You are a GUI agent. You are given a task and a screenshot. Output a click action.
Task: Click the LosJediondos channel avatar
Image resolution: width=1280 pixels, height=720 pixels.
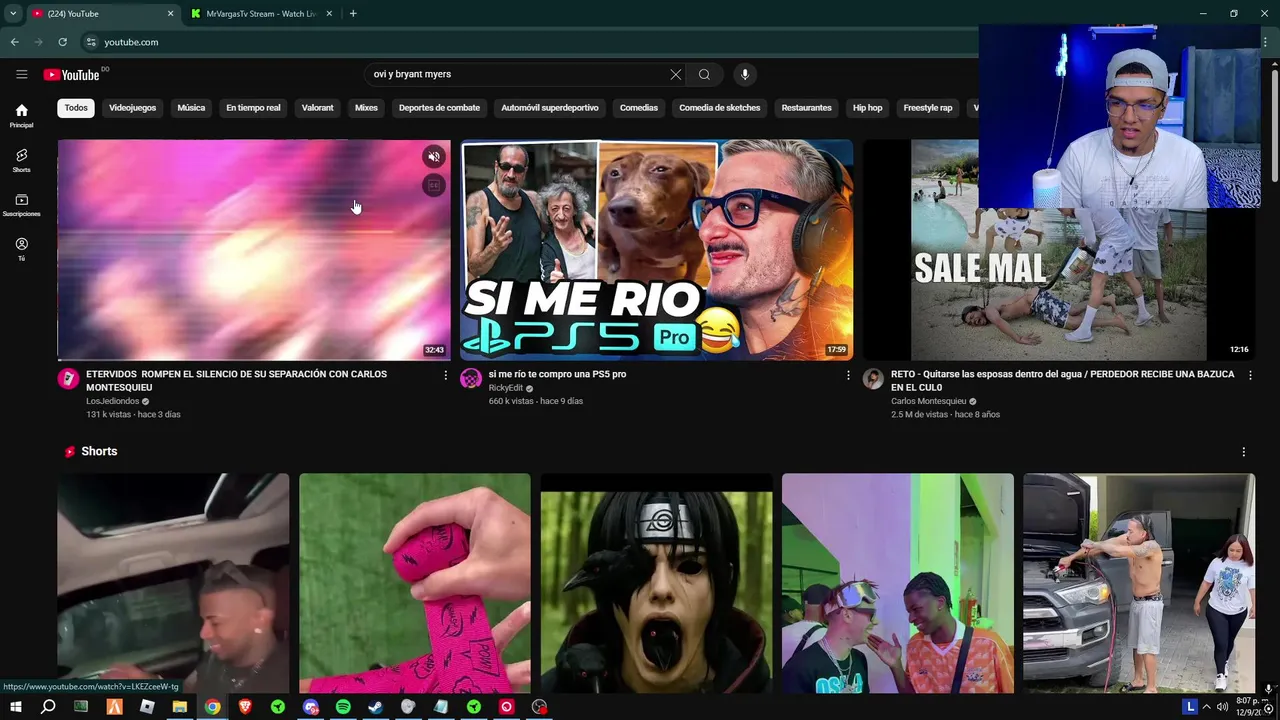point(68,379)
